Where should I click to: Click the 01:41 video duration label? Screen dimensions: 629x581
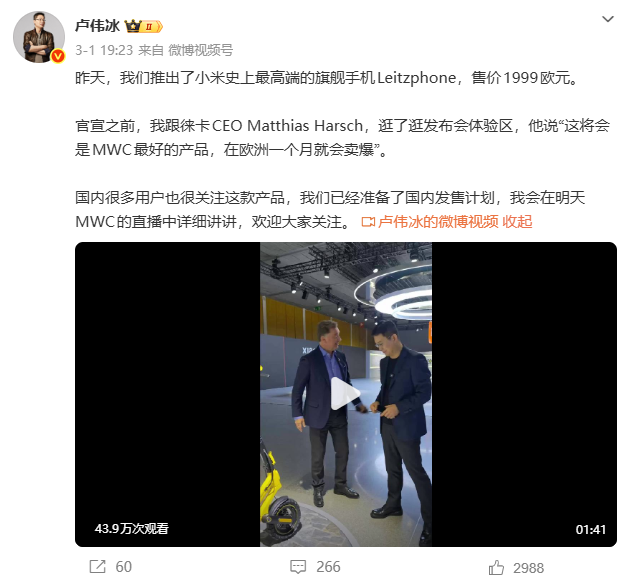click(590, 530)
